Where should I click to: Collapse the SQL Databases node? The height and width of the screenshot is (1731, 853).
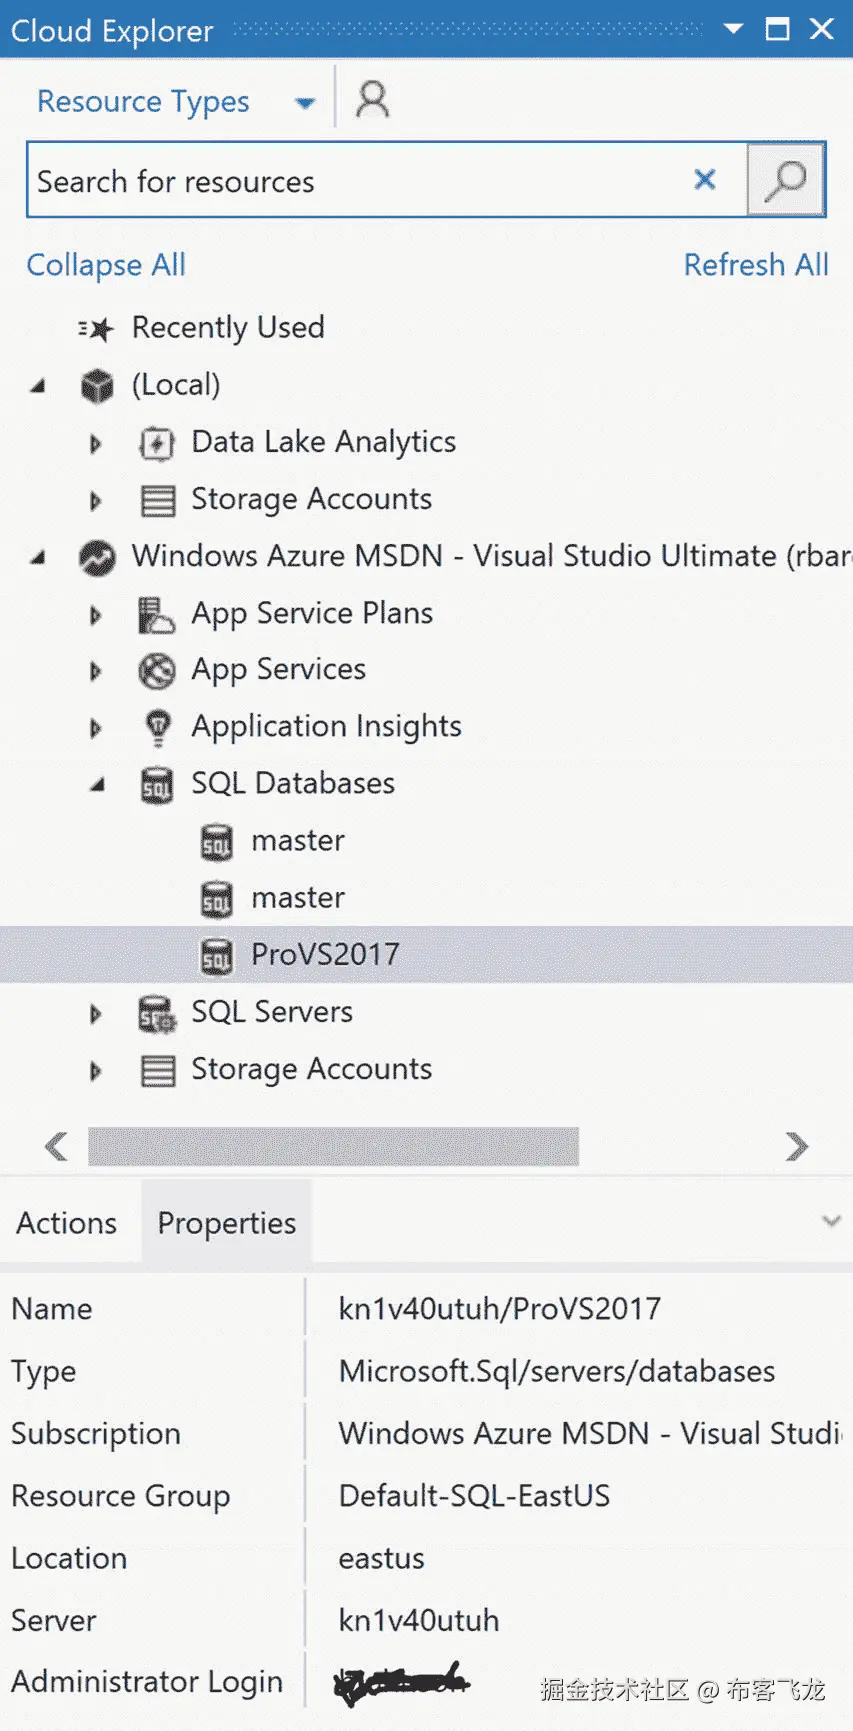[97, 785]
